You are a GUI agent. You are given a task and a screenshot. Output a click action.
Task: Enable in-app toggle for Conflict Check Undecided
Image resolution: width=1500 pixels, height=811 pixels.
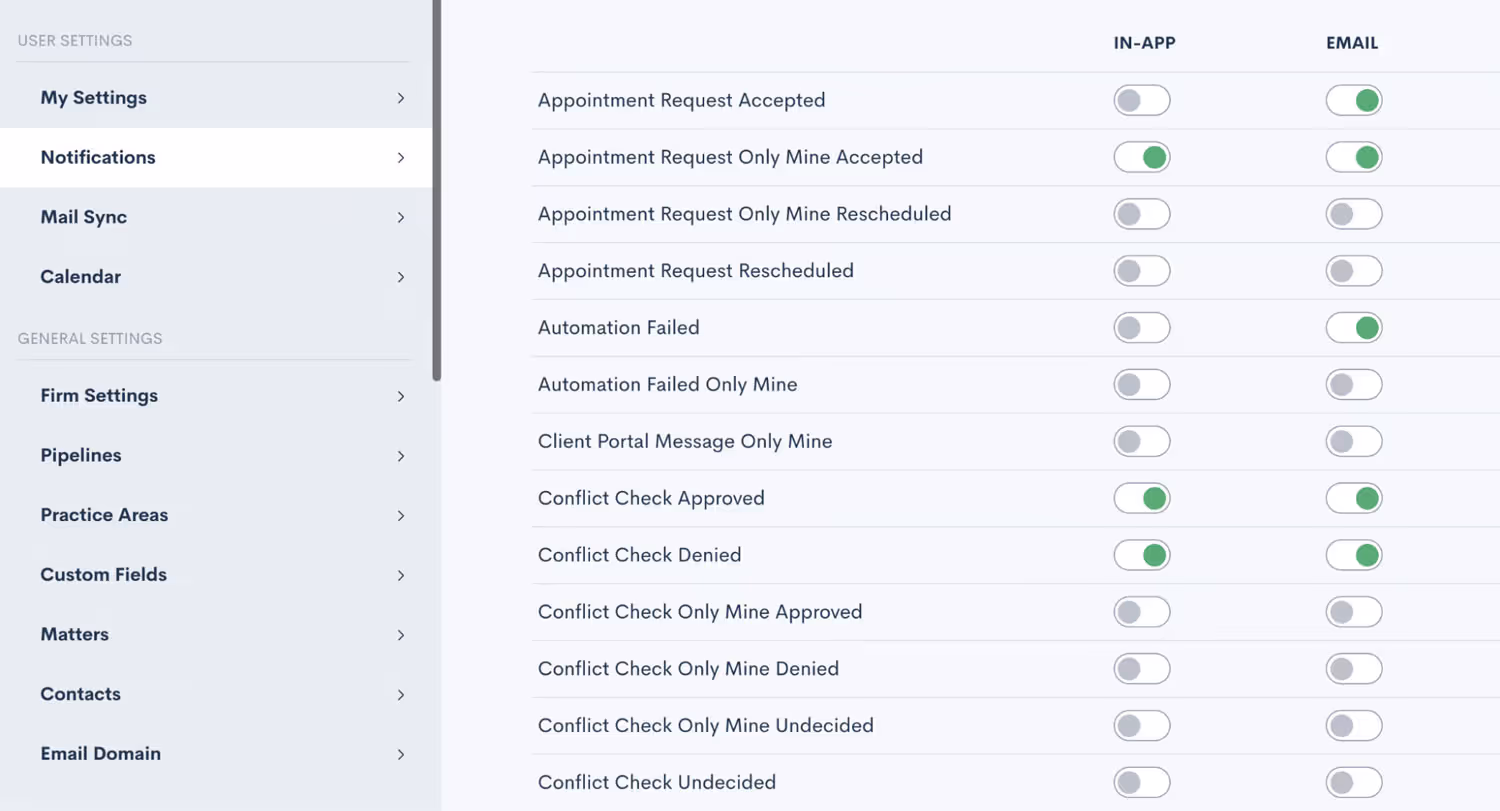click(x=1142, y=782)
